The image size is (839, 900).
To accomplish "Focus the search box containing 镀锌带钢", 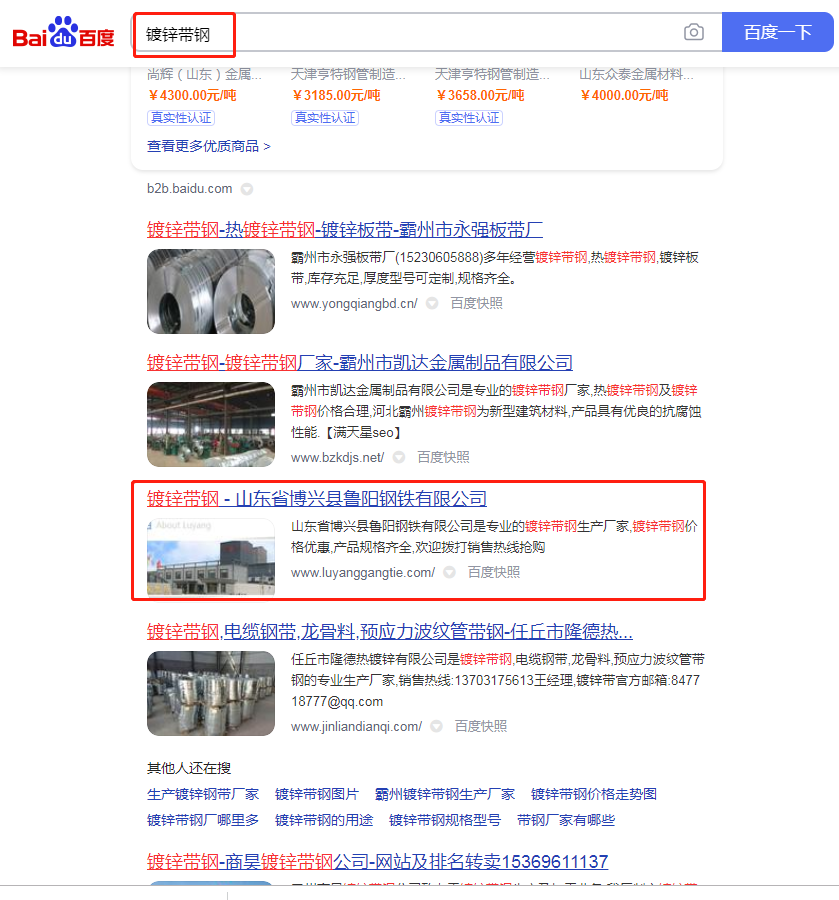I will click(x=427, y=33).
